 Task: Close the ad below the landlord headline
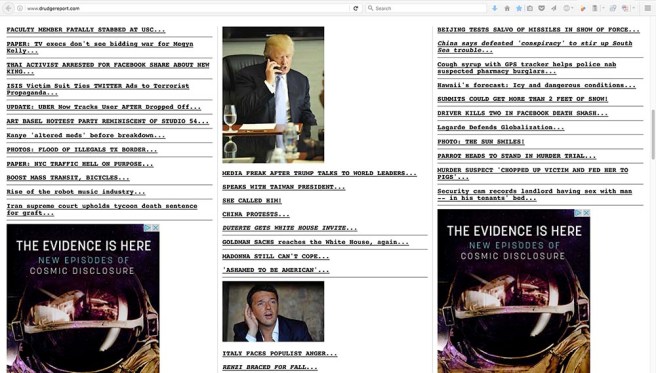[587, 213]
